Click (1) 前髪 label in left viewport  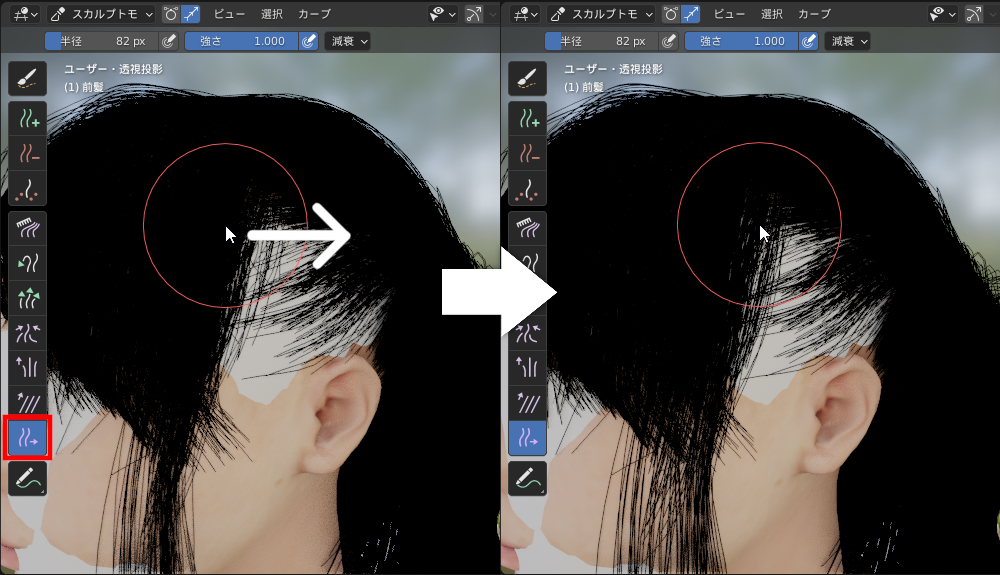[84, 87]
